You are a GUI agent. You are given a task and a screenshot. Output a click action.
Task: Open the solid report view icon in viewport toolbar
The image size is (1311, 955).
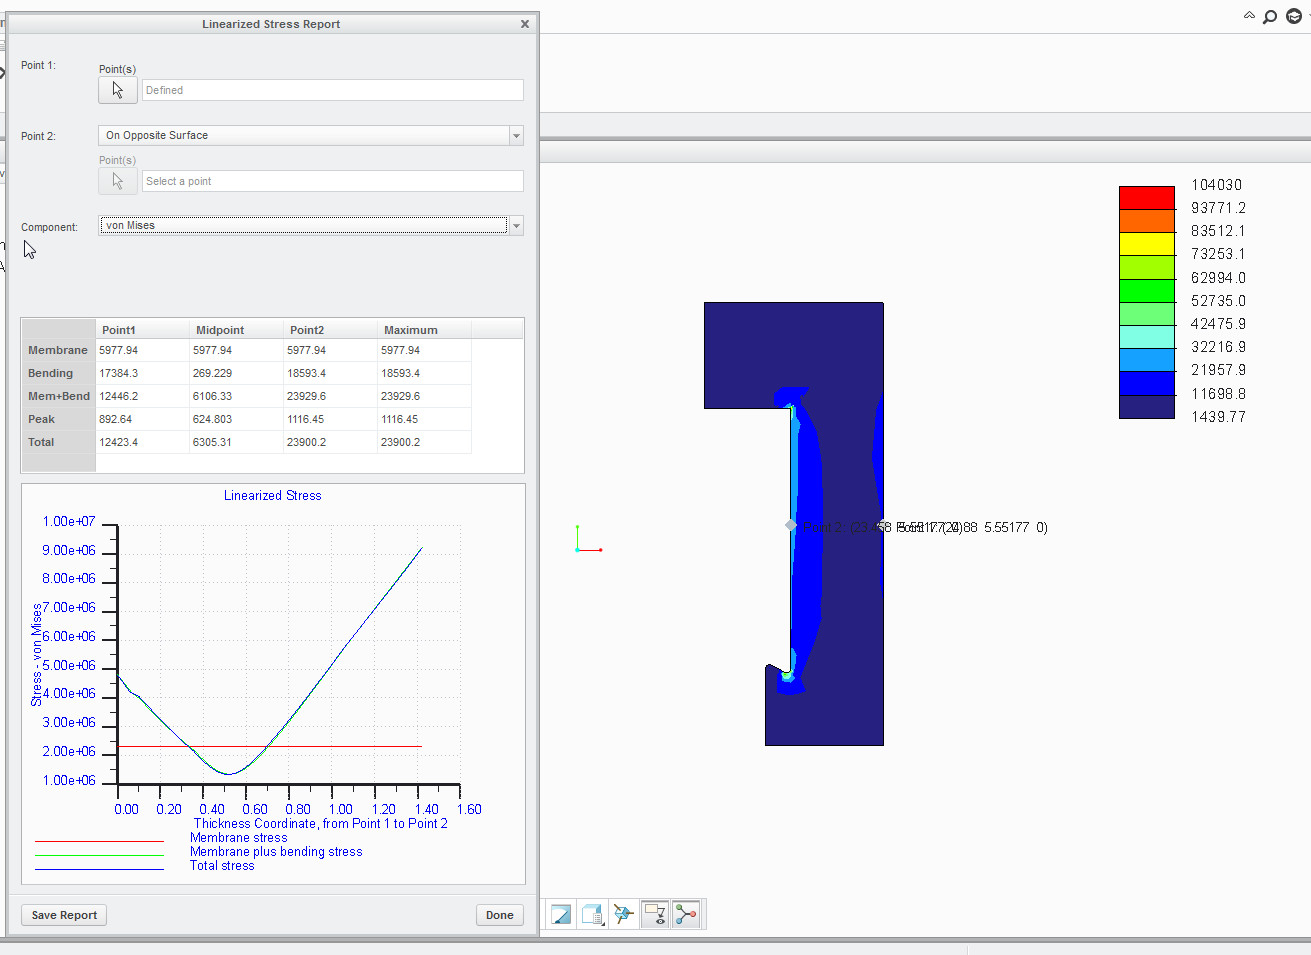(592, 913)
